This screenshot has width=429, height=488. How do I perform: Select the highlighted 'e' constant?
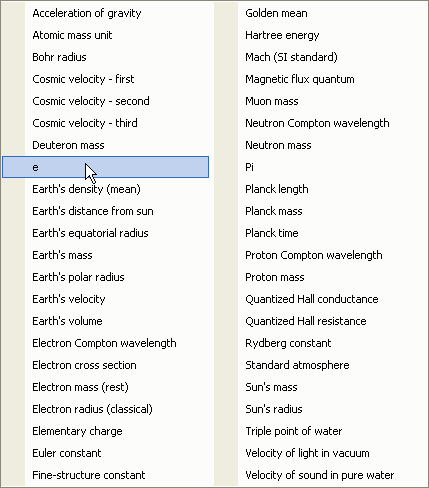pyautogui.click(x=105, y=167)
